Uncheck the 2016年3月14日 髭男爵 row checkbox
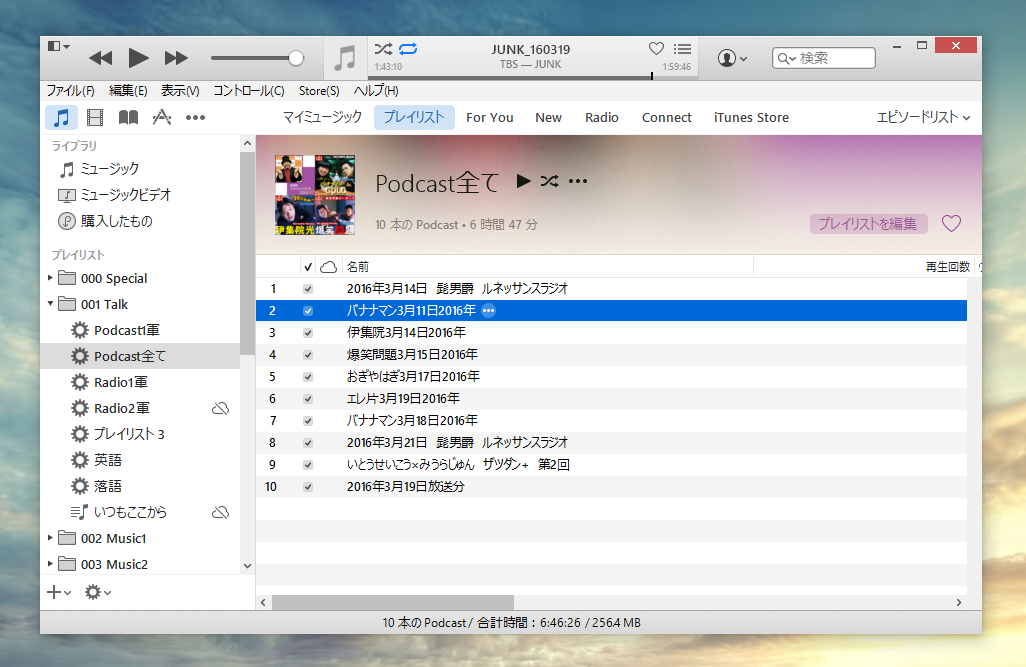Viewport: 1026px width, 667px height. 308,289
